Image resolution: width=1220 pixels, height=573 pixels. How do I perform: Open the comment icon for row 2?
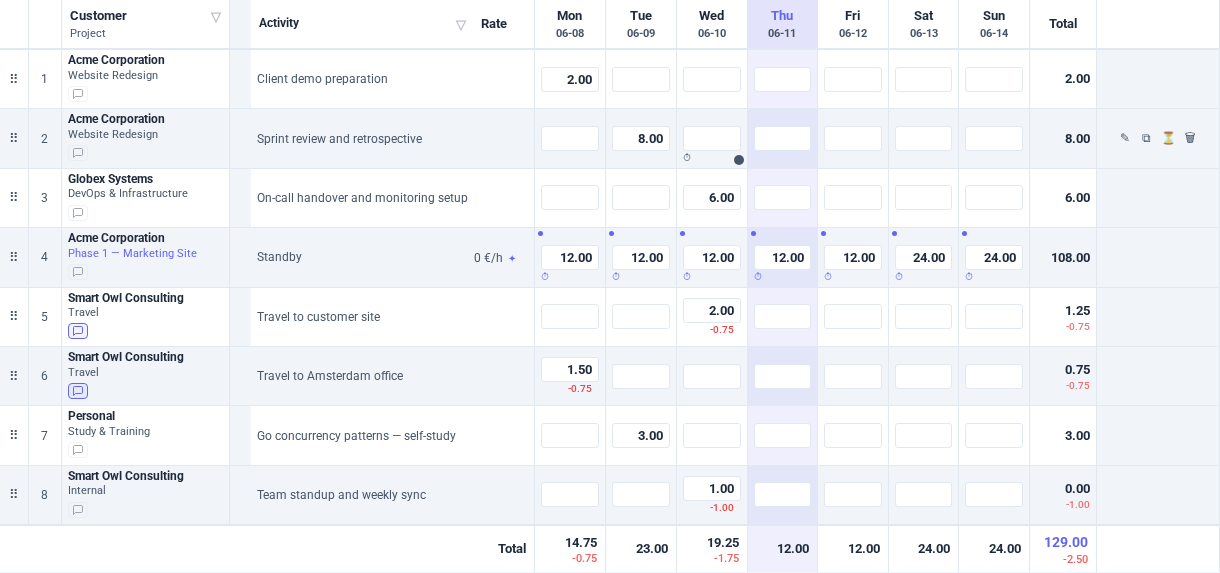[x=78, y=153]
